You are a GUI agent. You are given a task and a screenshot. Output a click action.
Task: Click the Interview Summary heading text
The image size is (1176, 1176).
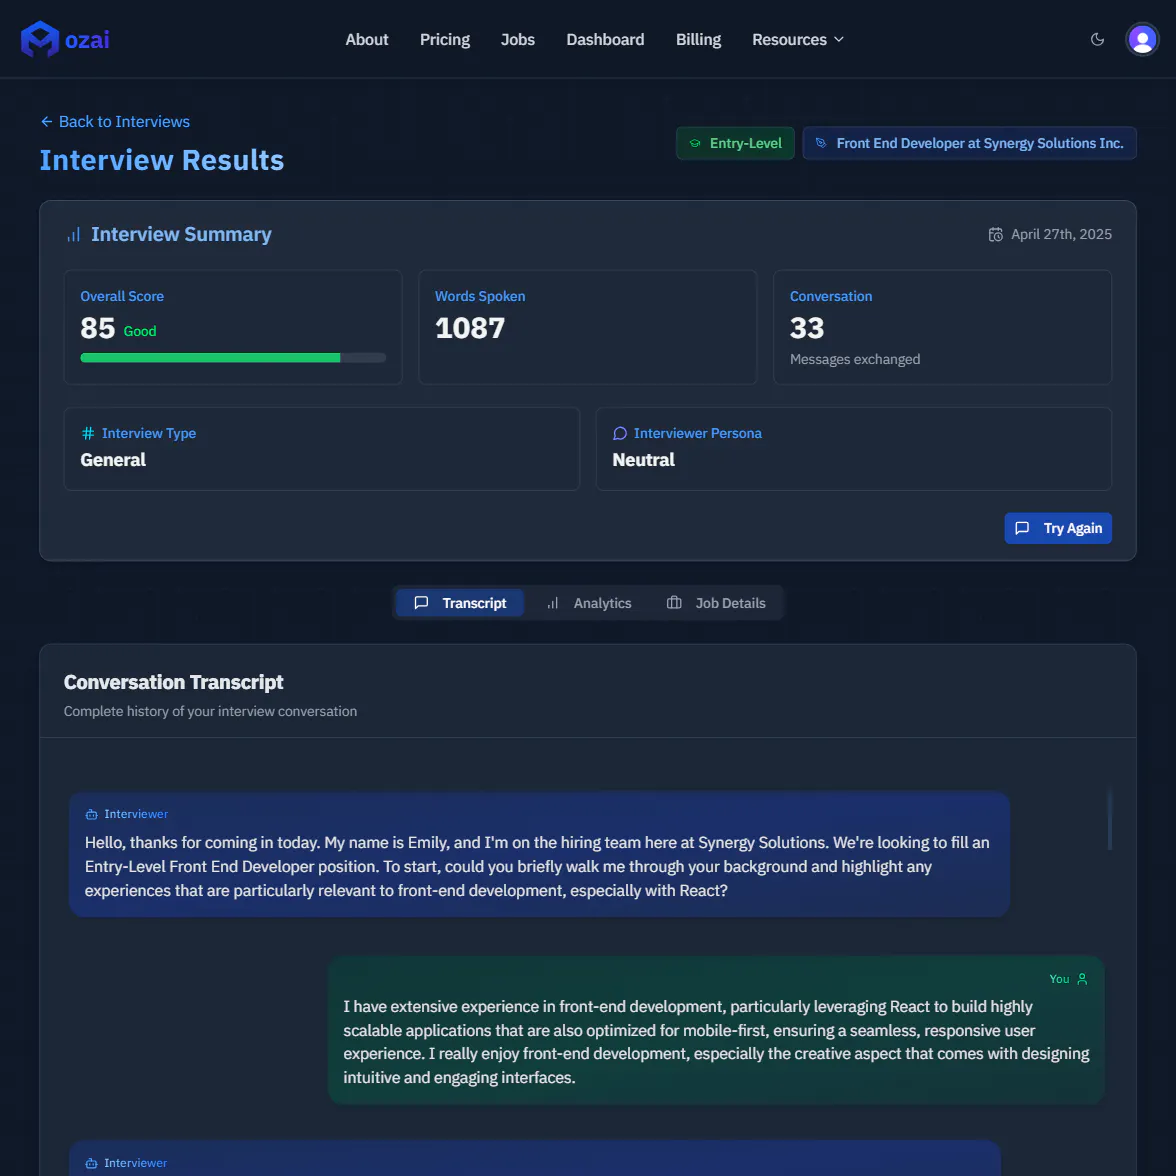[x=182, y=235]
